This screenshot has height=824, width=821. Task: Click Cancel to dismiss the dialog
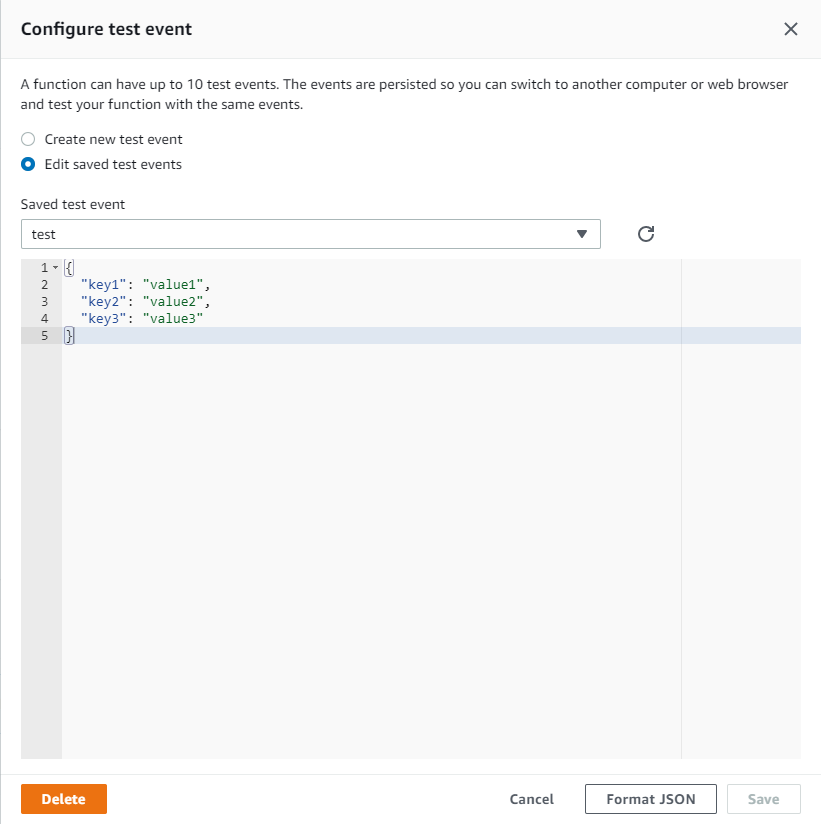(x=531, y=798)
